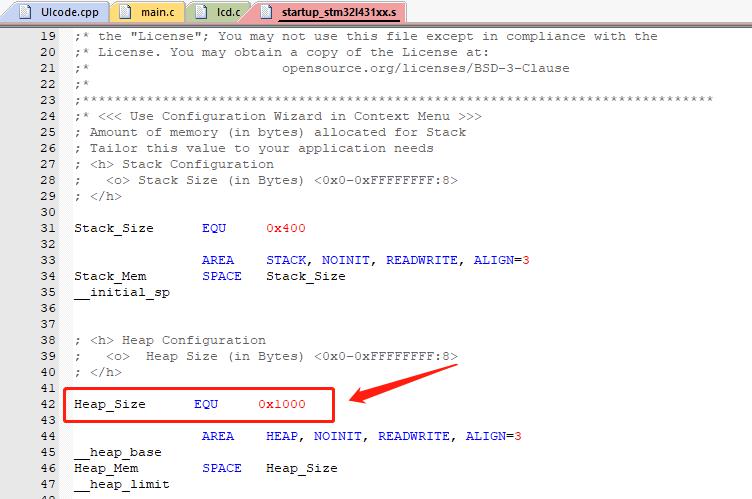
Task: Click the file icon on UIcode.cpp tab
Action: click(25, 12)
